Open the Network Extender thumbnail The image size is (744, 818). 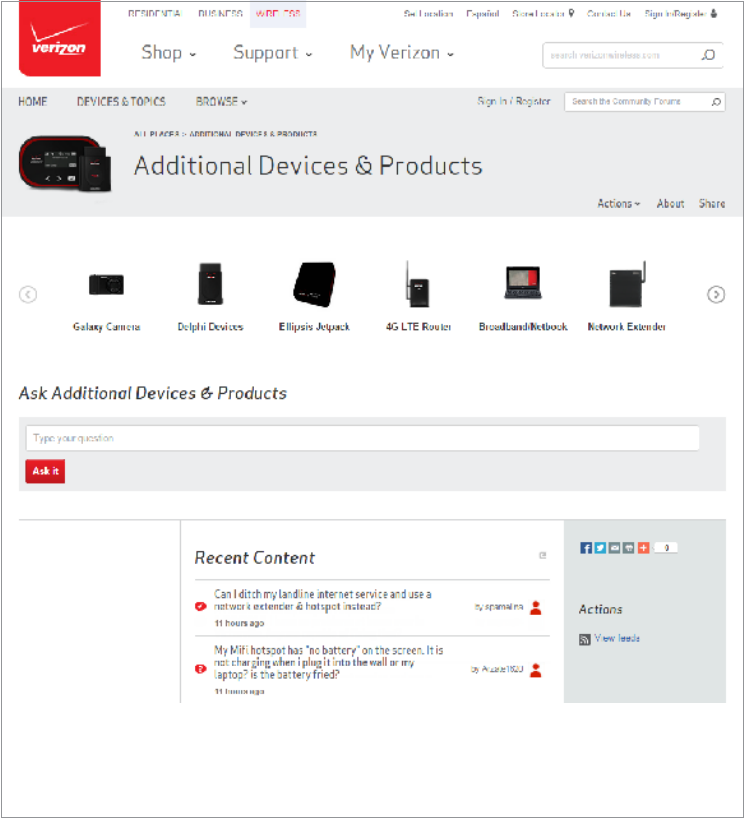628,284
